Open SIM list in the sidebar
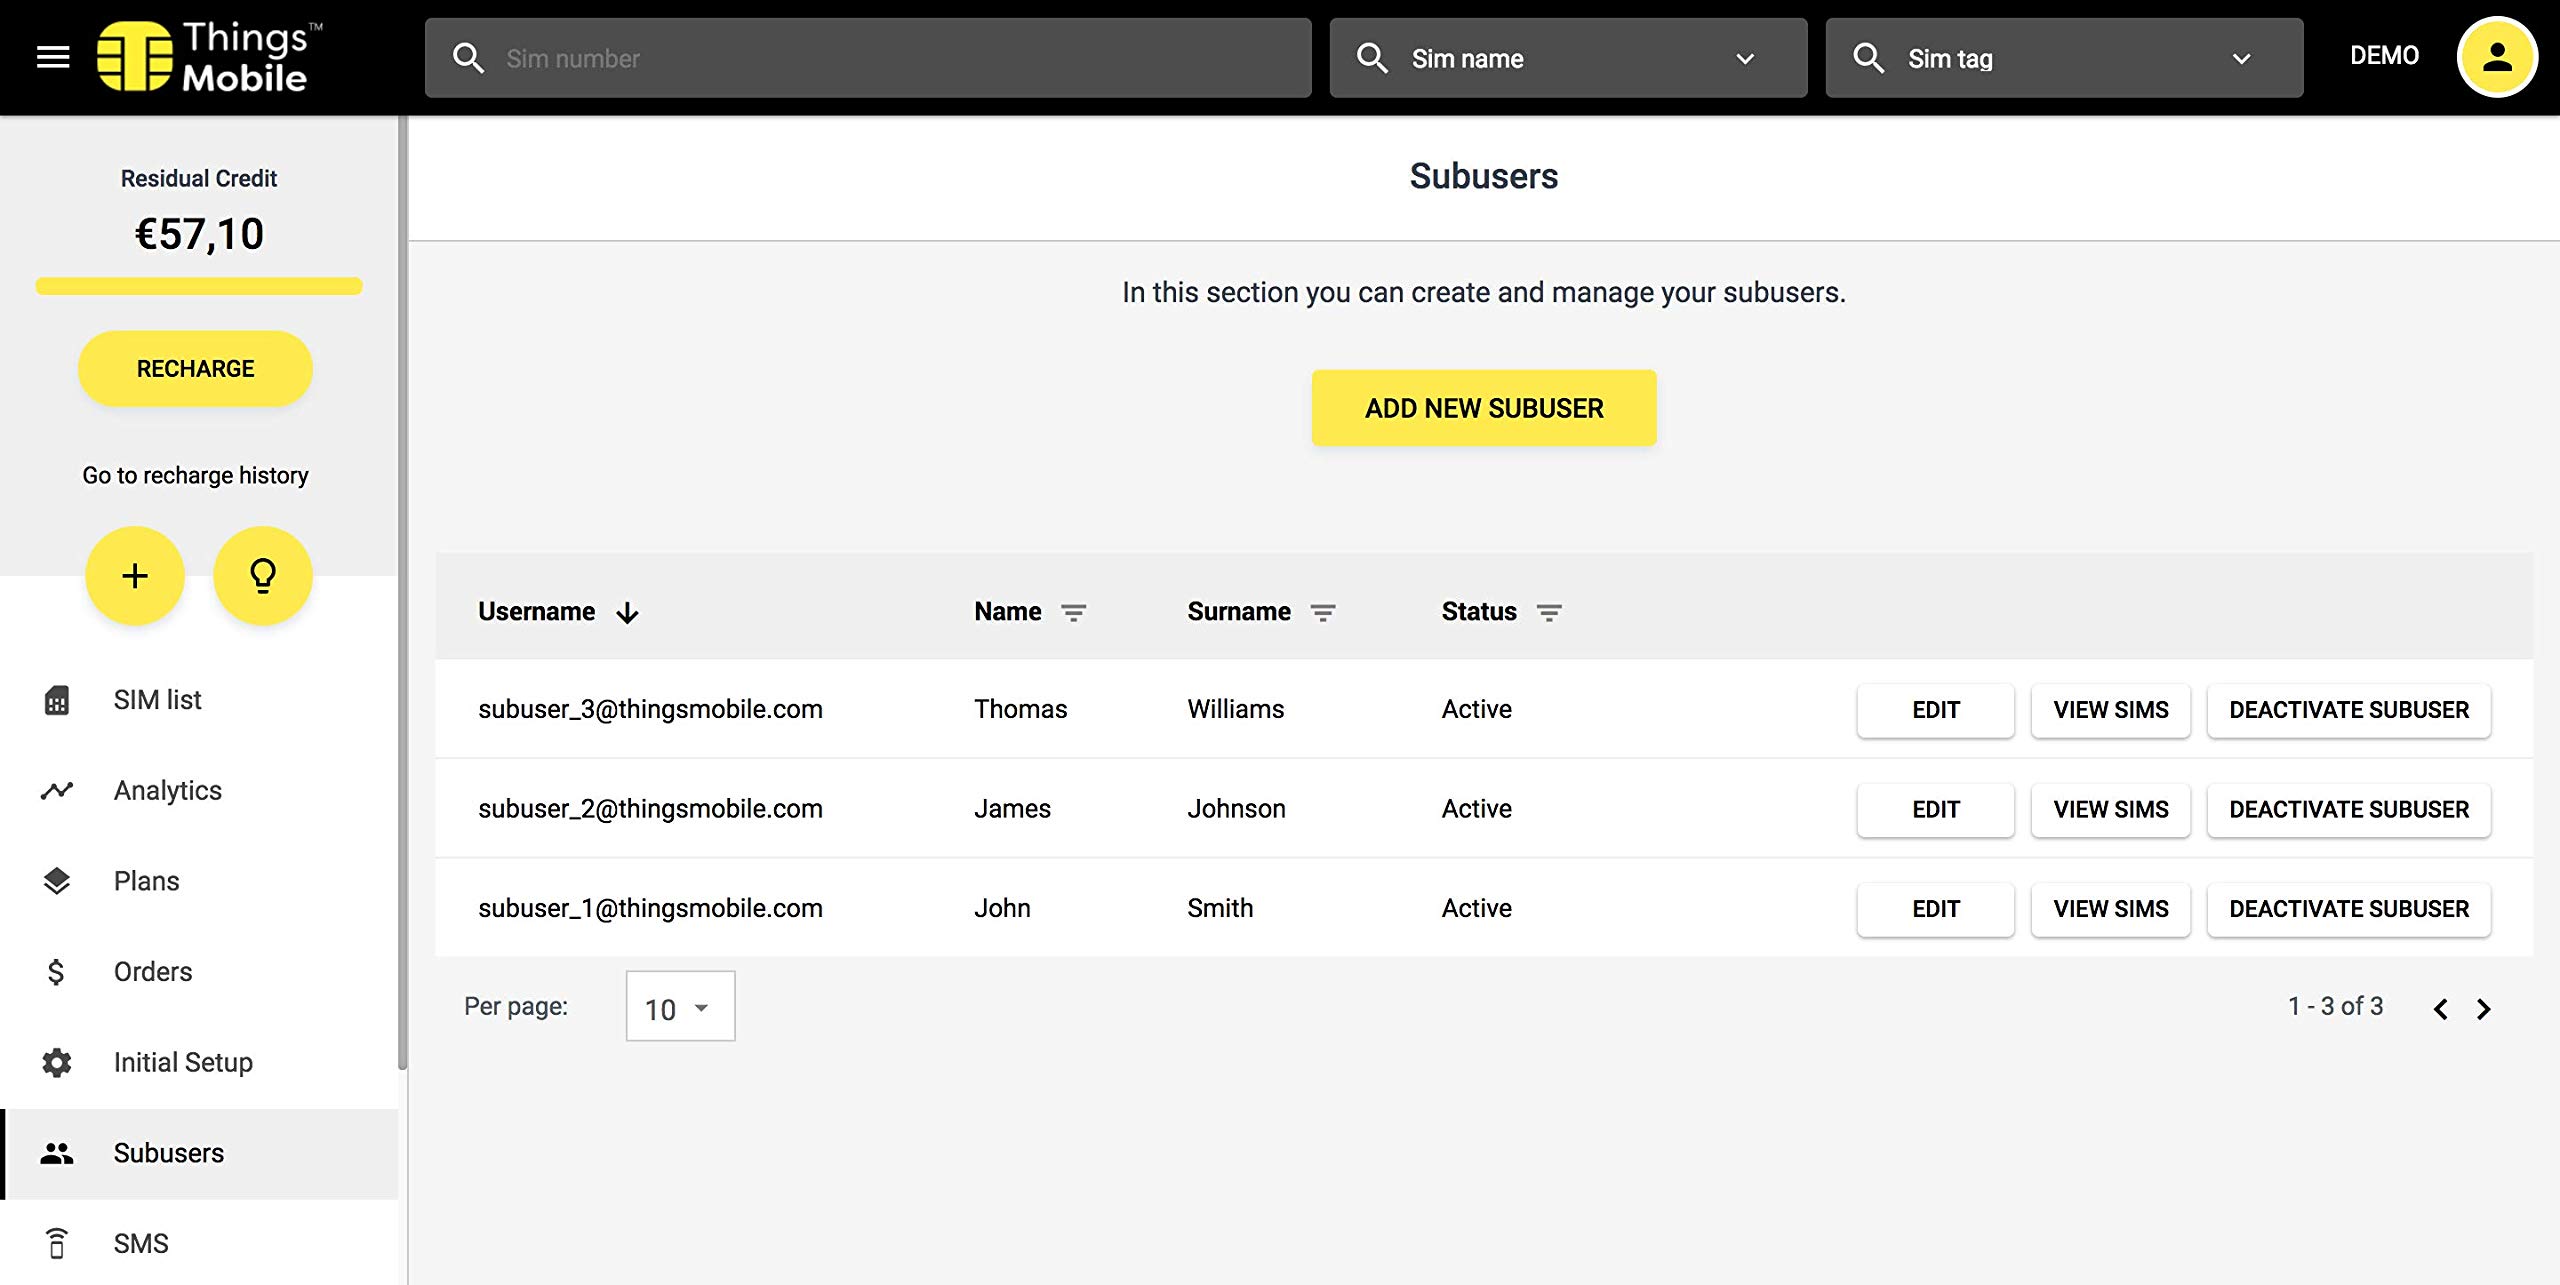 coord(157,700)
